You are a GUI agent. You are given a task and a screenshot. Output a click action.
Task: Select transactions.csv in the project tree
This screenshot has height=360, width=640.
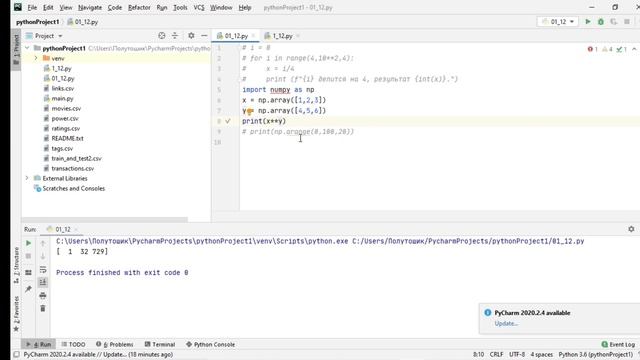pyautogui.click(x=73, y=168)
